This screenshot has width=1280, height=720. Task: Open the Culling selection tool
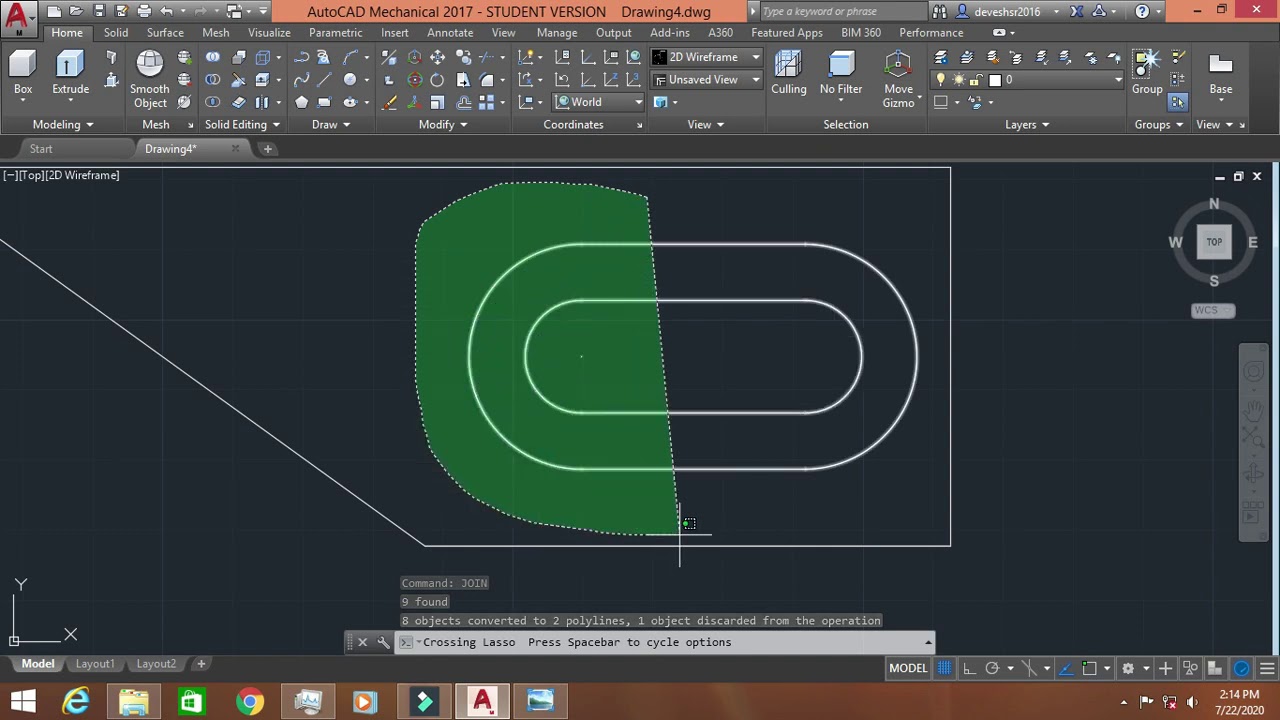click(788, 73)
